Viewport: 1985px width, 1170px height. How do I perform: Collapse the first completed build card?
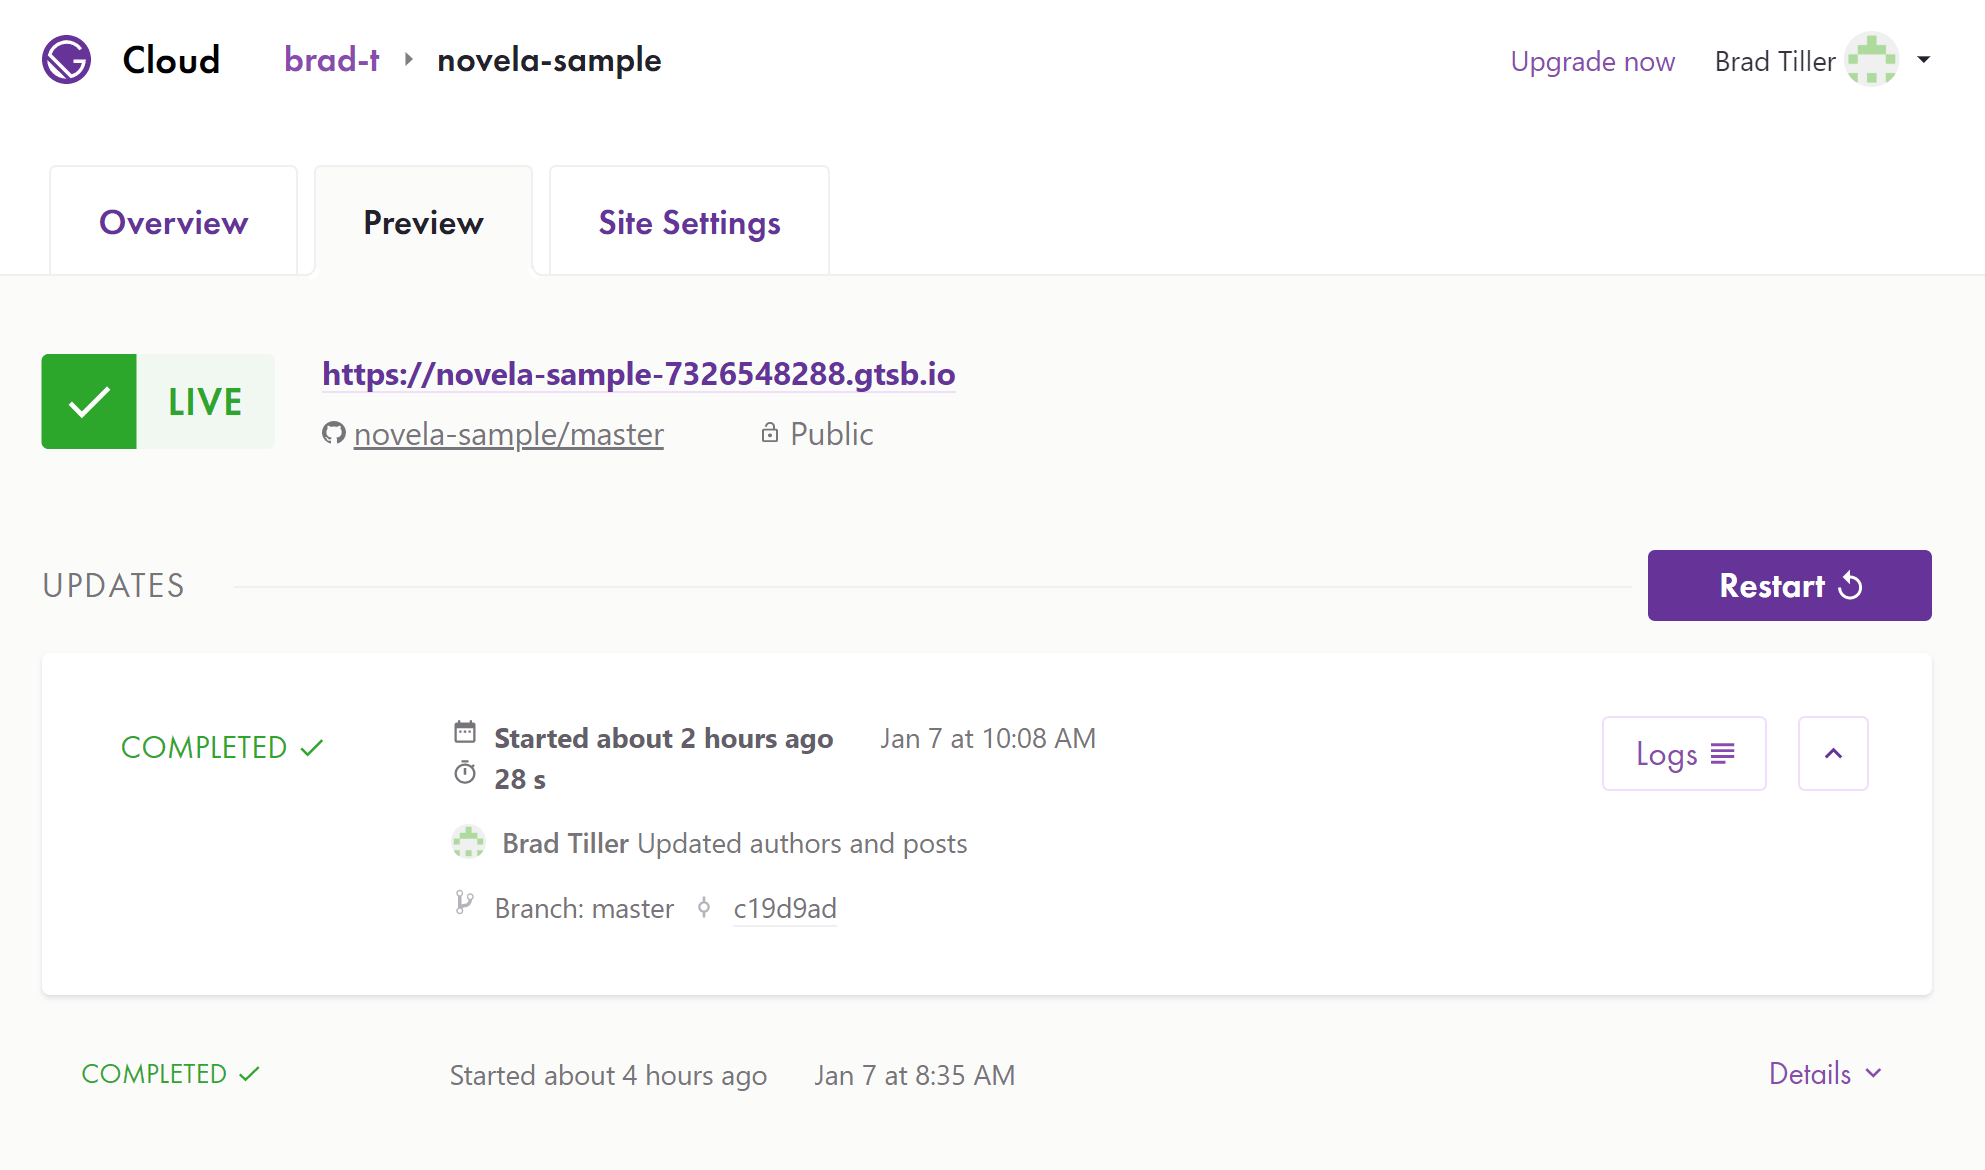1833,754
